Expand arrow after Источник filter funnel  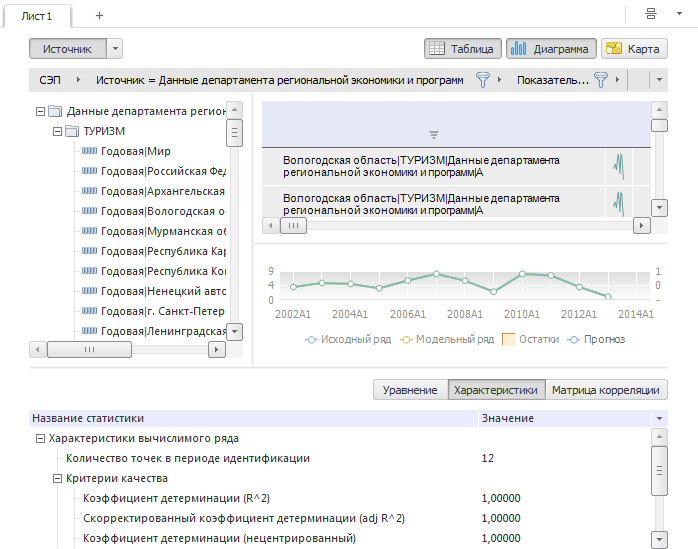coord(499,80)
